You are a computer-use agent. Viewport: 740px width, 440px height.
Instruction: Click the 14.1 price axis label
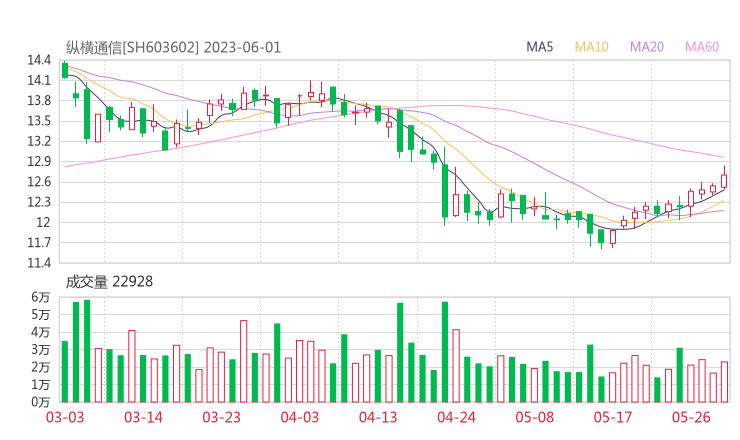(x=39, y=80)
